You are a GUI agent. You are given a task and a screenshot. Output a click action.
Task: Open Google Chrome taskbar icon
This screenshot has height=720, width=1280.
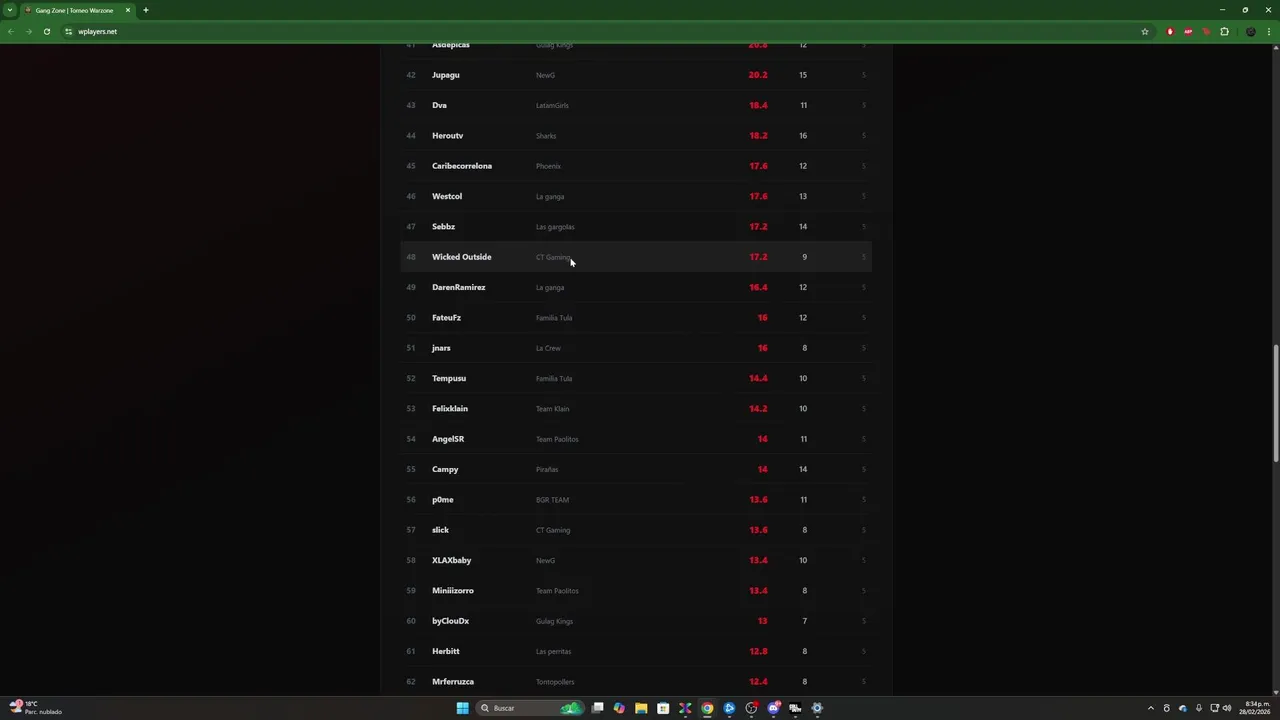(707, 708)
